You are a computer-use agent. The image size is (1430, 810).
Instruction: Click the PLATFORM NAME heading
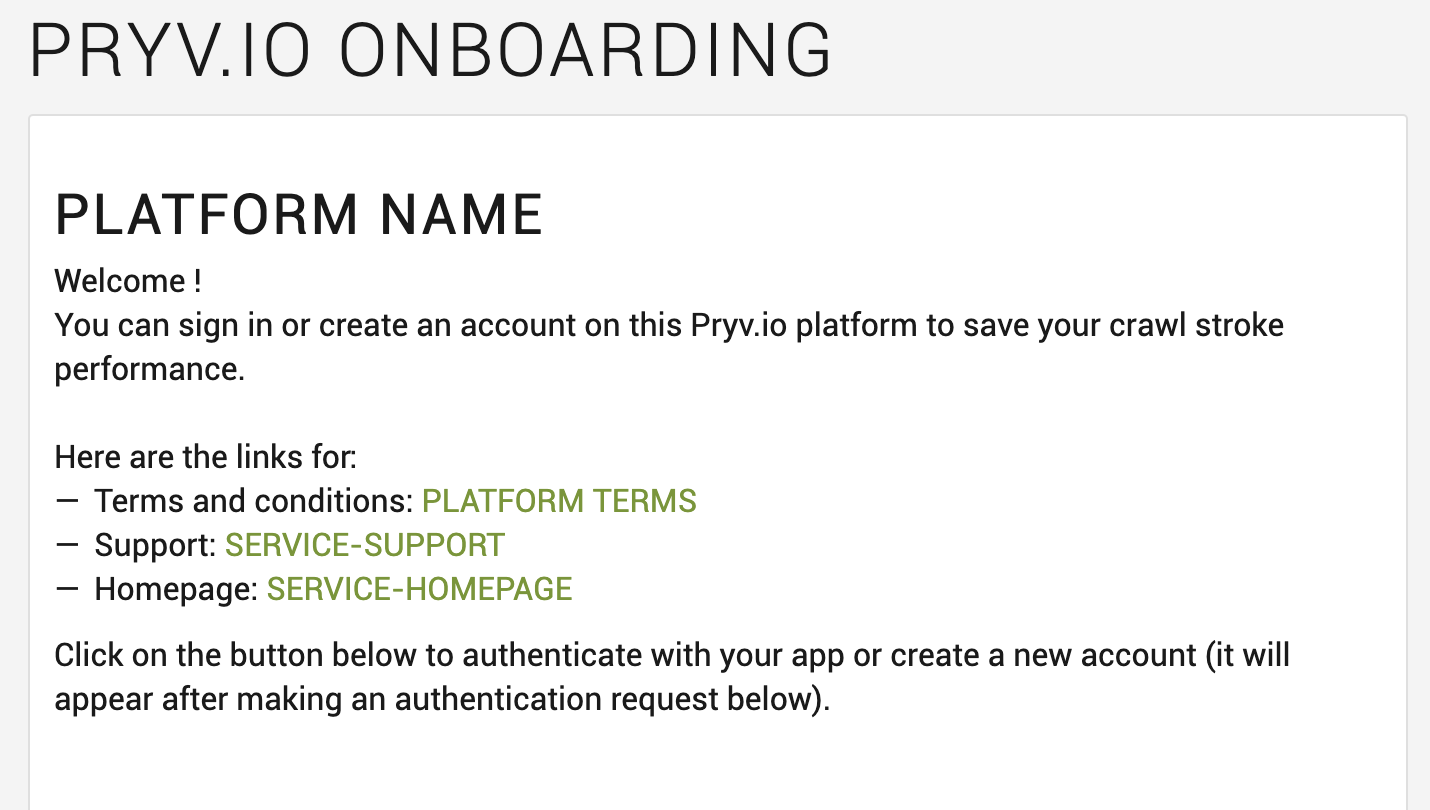pos(299,215)
